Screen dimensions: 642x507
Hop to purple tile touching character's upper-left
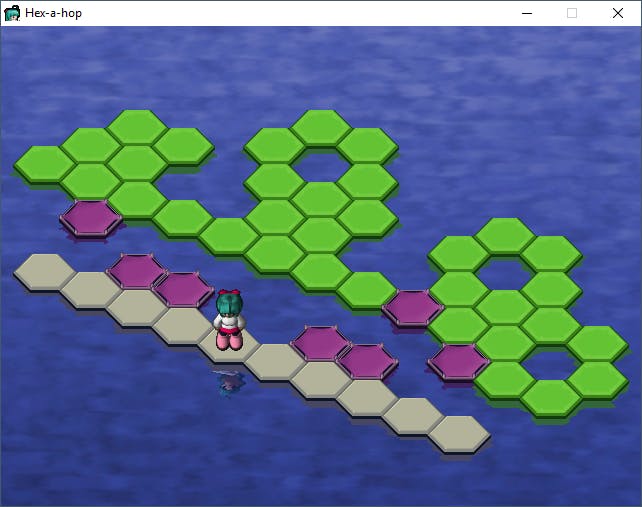[183, 290]
